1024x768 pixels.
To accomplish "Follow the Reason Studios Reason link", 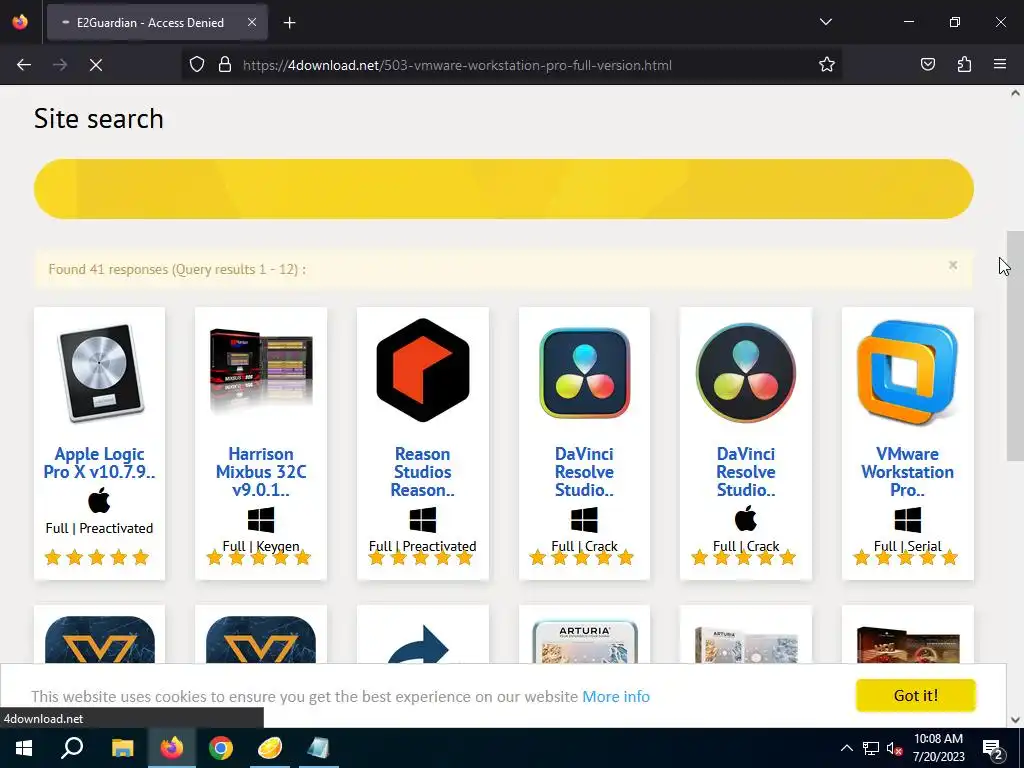I will pos(423,472).
